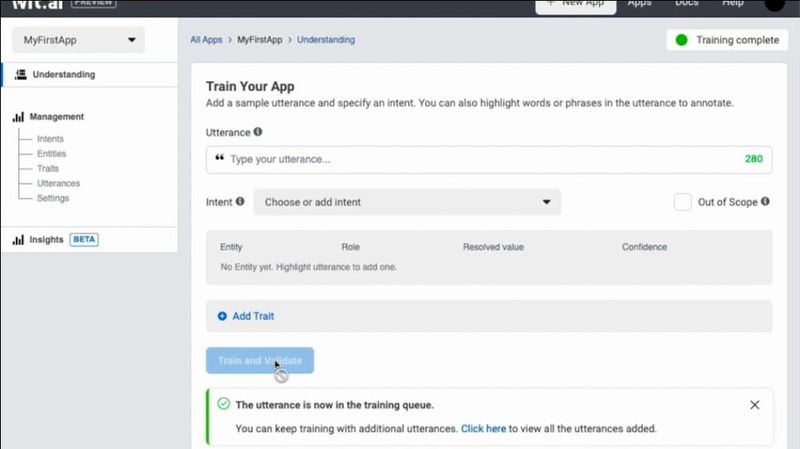Follow the Click here link to utterances
The width and height of the screenshot is (800, 449).
pos(483,429)
